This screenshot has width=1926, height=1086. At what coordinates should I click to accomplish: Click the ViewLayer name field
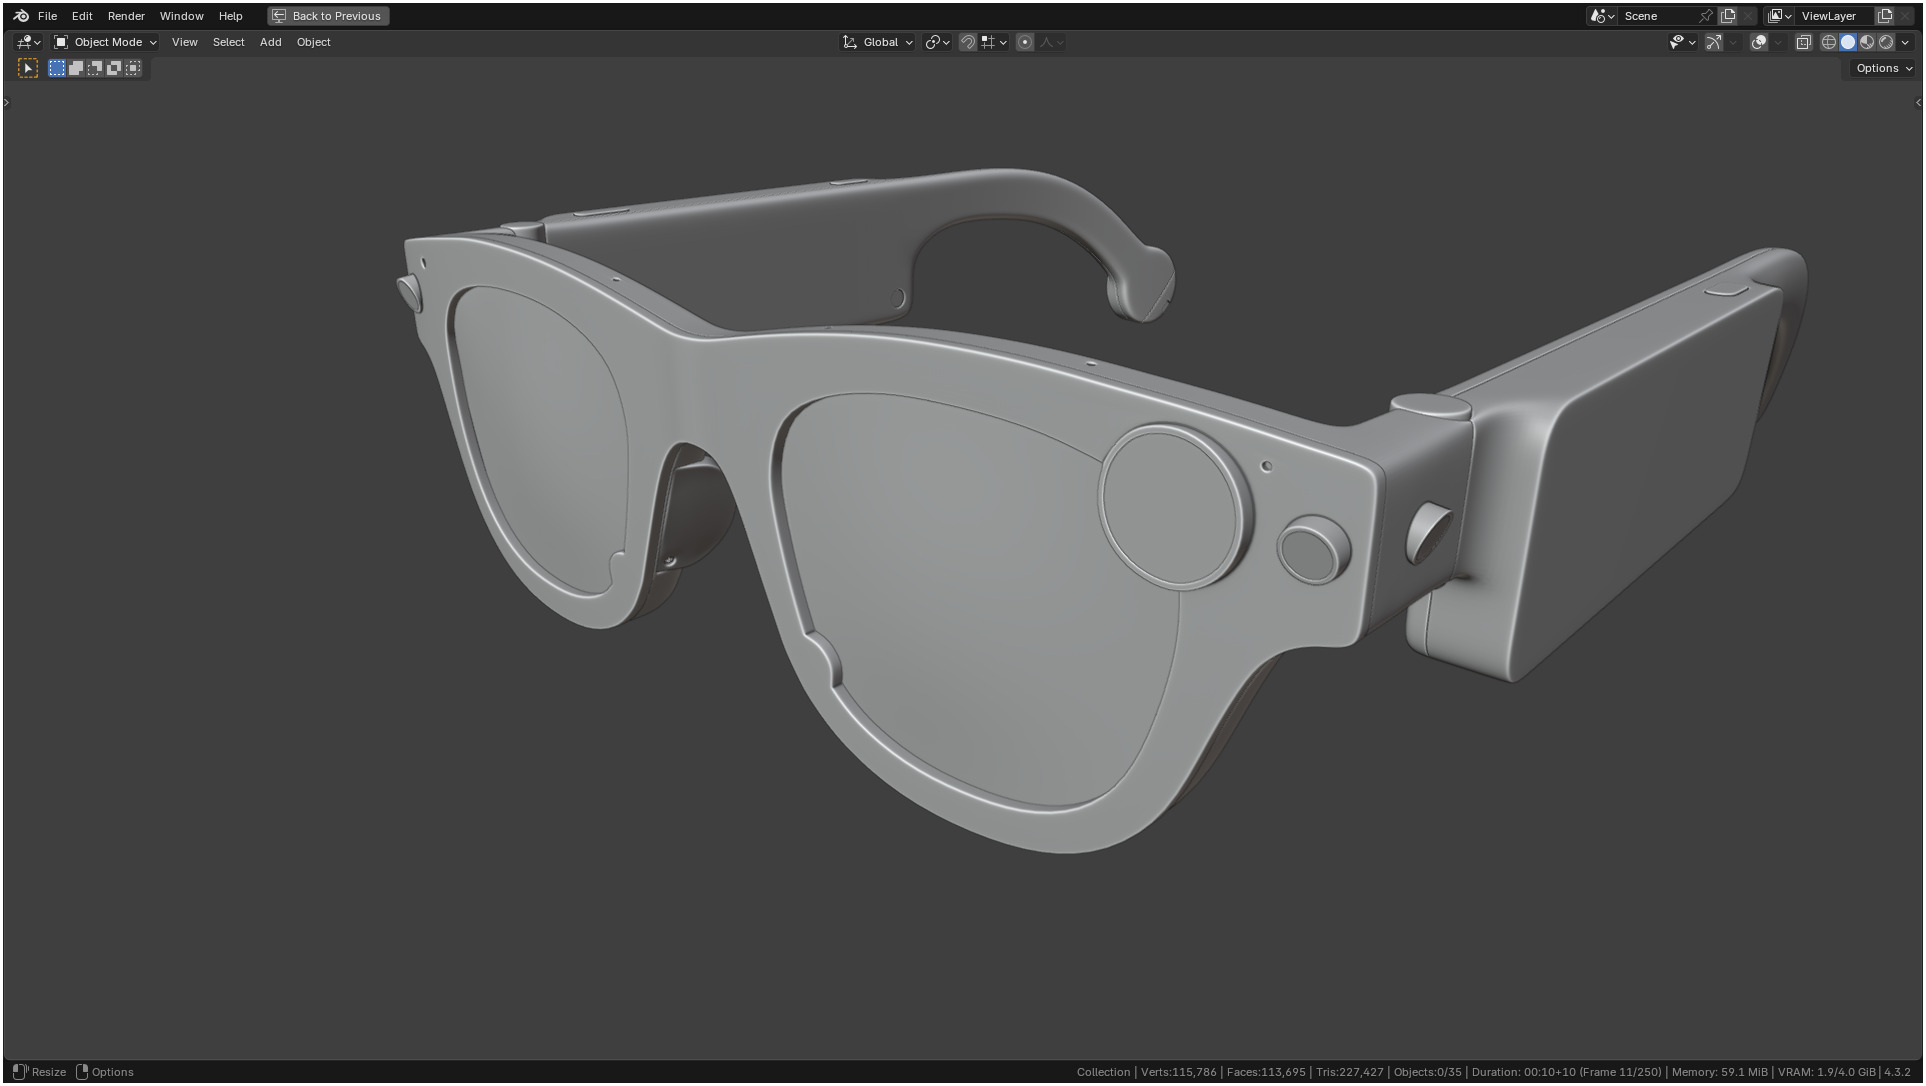pyautogui.click(x=1835, y=16)
